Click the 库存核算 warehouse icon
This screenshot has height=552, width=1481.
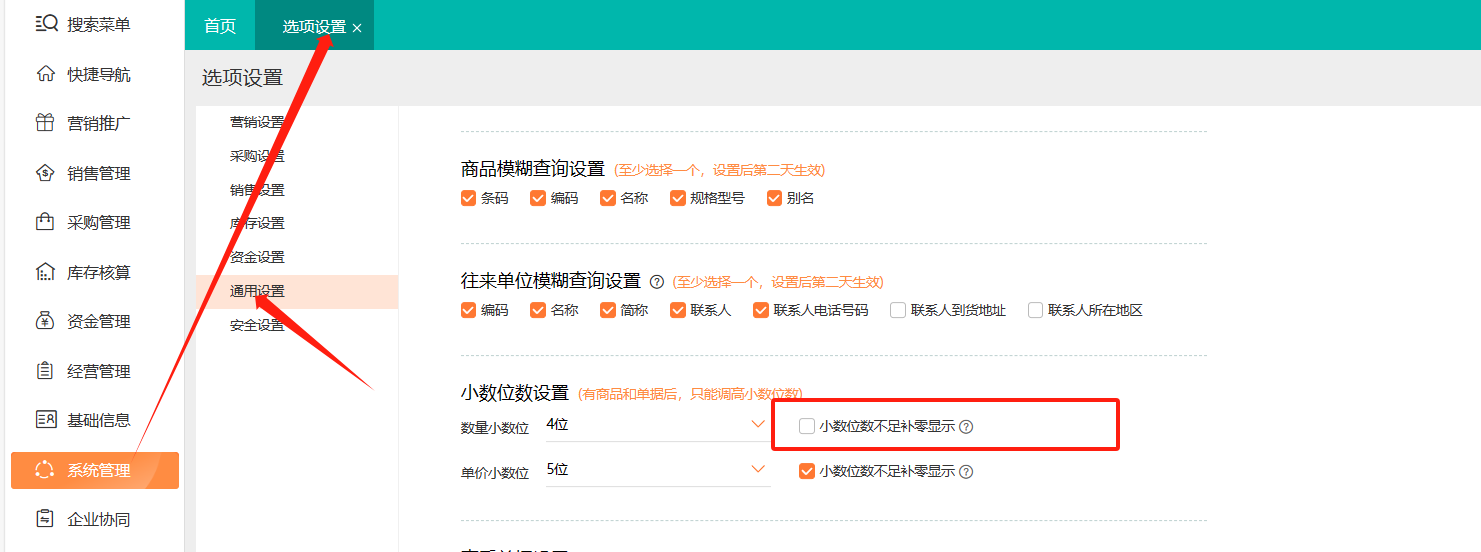[x=45, y=272]
